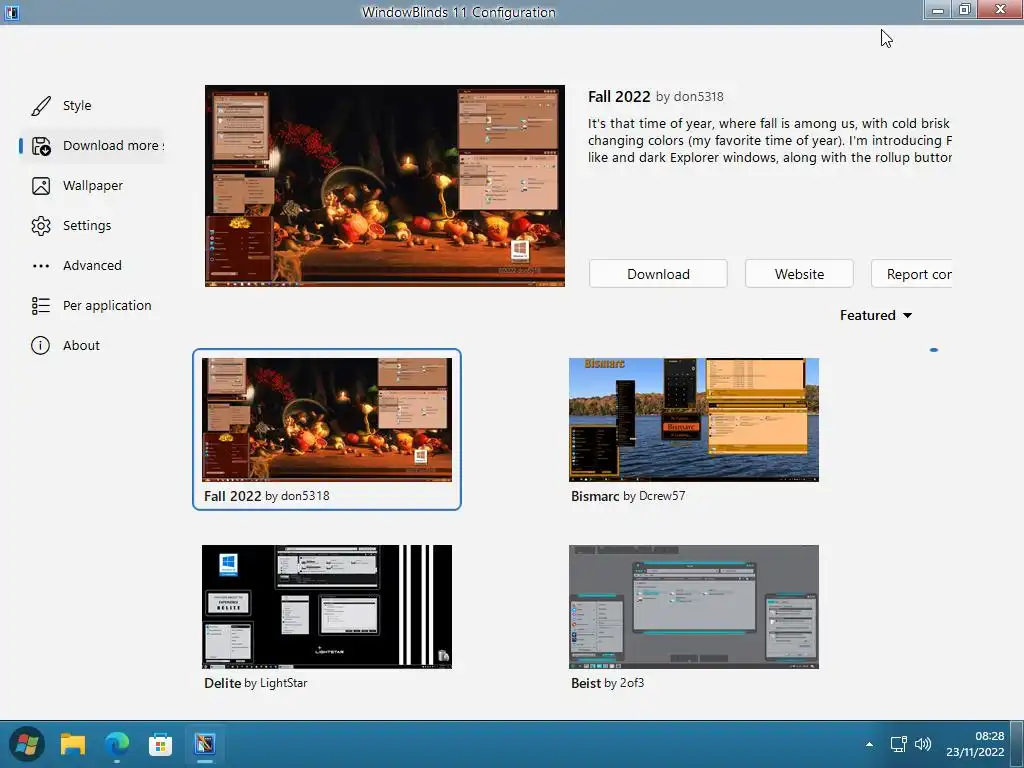This screenshot has height=768, width=1024.
Task: Click the Beist by 2of3 caption
Action: point(607,683)
